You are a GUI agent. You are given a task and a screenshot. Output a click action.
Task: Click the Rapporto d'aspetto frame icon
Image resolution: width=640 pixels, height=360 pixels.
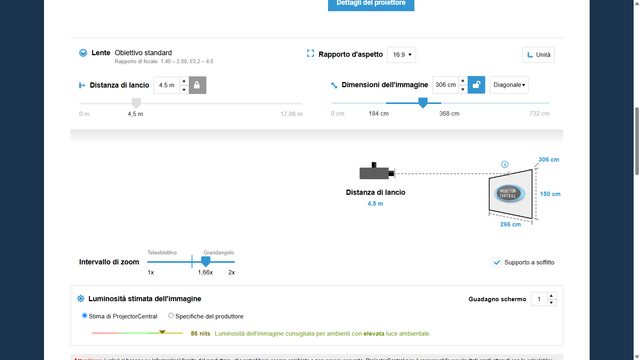pos(310,53)
